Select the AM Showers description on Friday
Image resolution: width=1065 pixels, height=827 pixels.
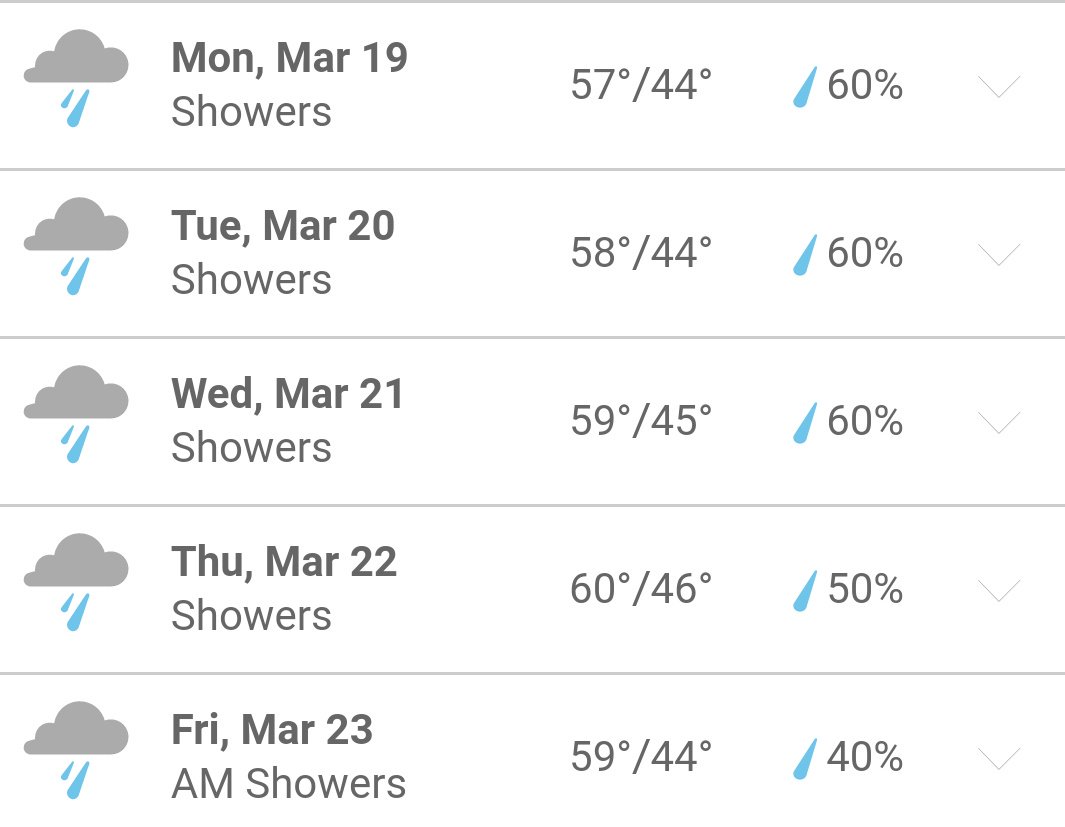point(289,784)
